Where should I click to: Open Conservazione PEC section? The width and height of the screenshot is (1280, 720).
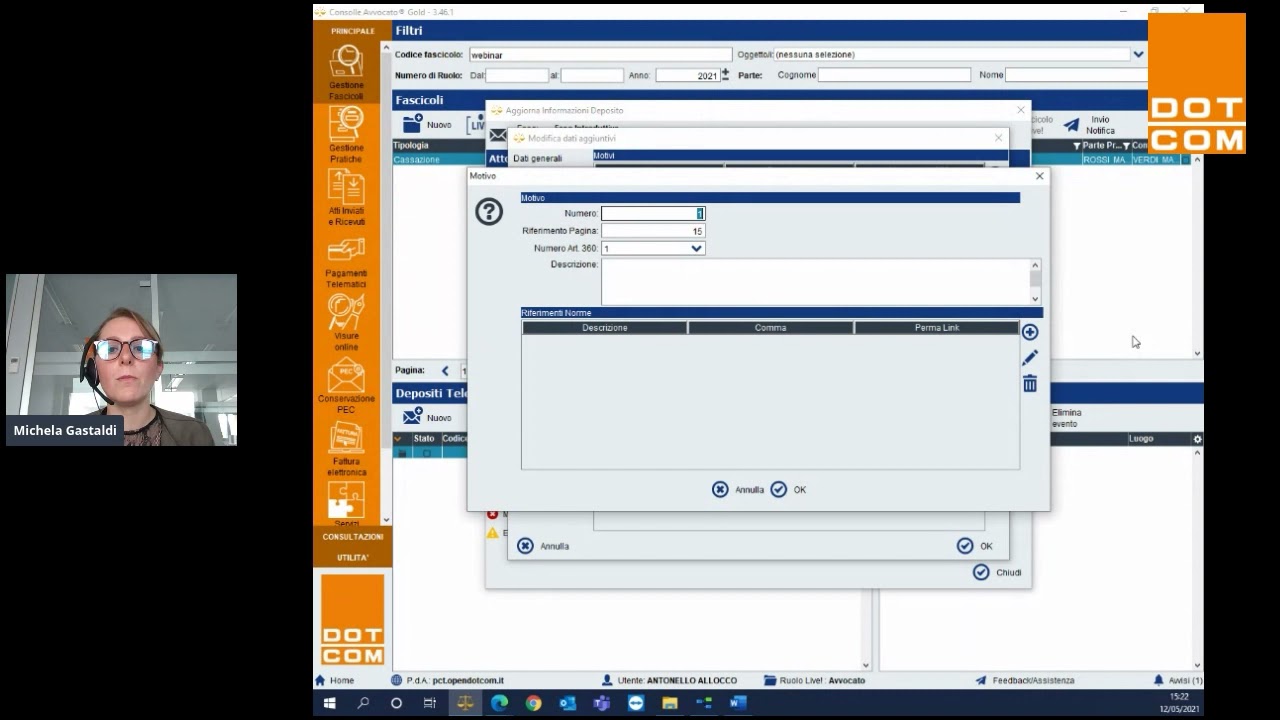pyautogui.click(x=346, y=385)
